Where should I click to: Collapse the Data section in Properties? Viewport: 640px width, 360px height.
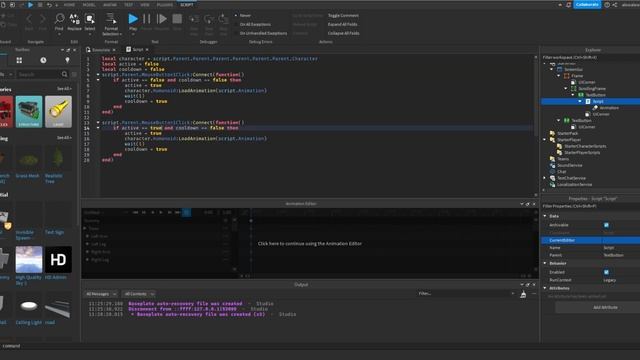tap(545, 216)
